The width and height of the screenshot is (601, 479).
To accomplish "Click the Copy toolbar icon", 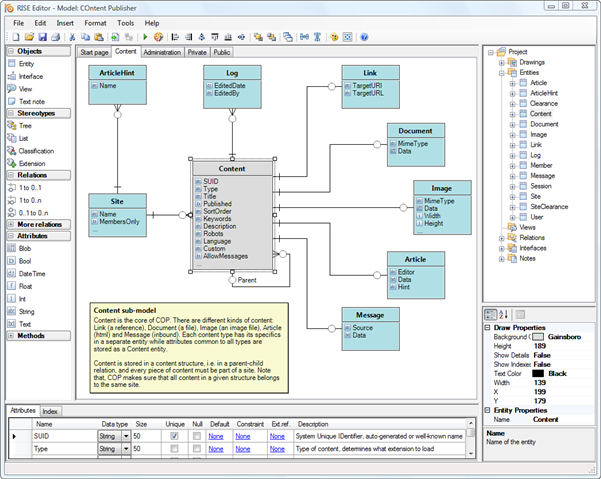I will (x=85, y=37).
